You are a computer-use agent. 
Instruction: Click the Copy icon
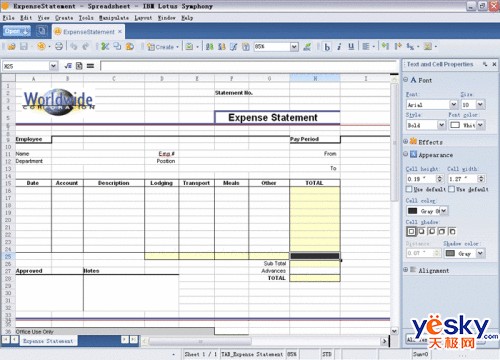click(x=117, y=47)
